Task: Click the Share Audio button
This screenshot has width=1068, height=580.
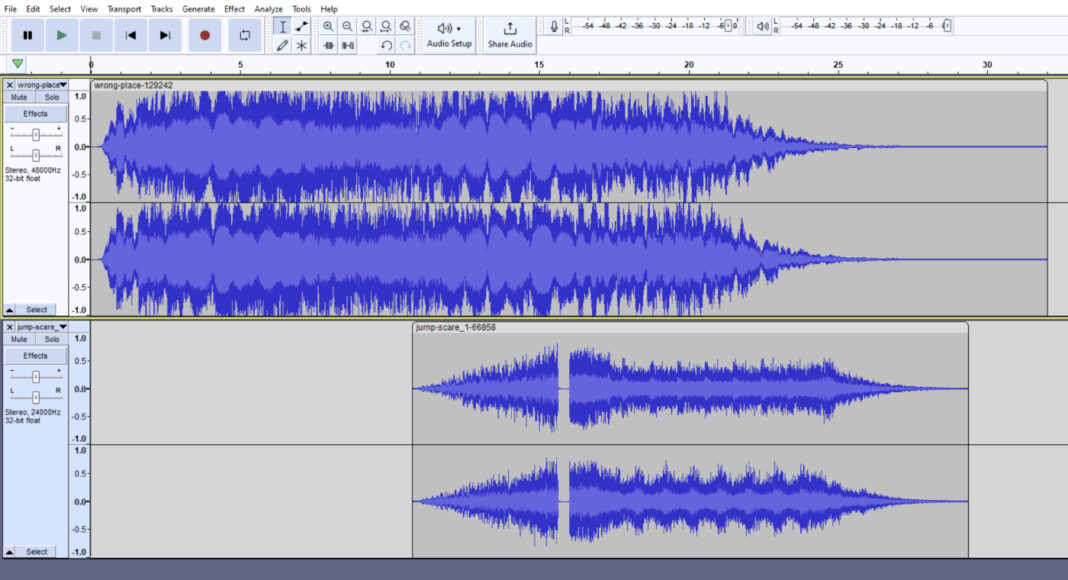Action: tap(509, 34)
